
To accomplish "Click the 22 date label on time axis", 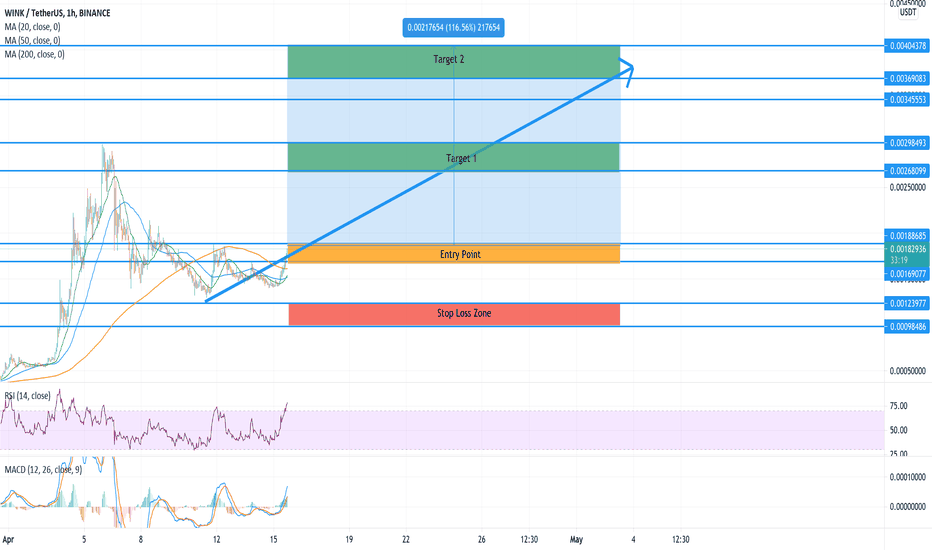I will point(406,540).
